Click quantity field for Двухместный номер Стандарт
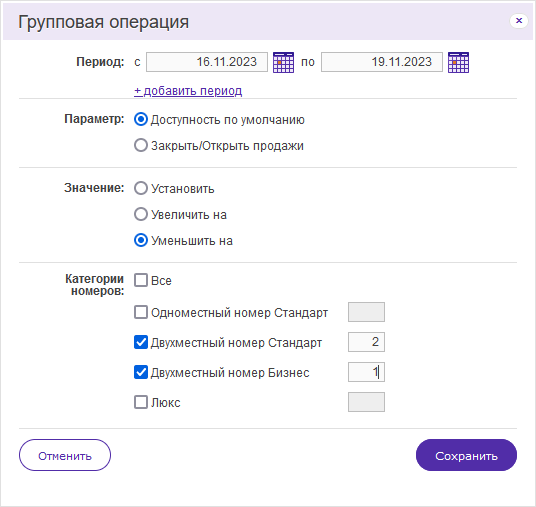This screenshot has height=507, width=536. click(x=366, y=342)
